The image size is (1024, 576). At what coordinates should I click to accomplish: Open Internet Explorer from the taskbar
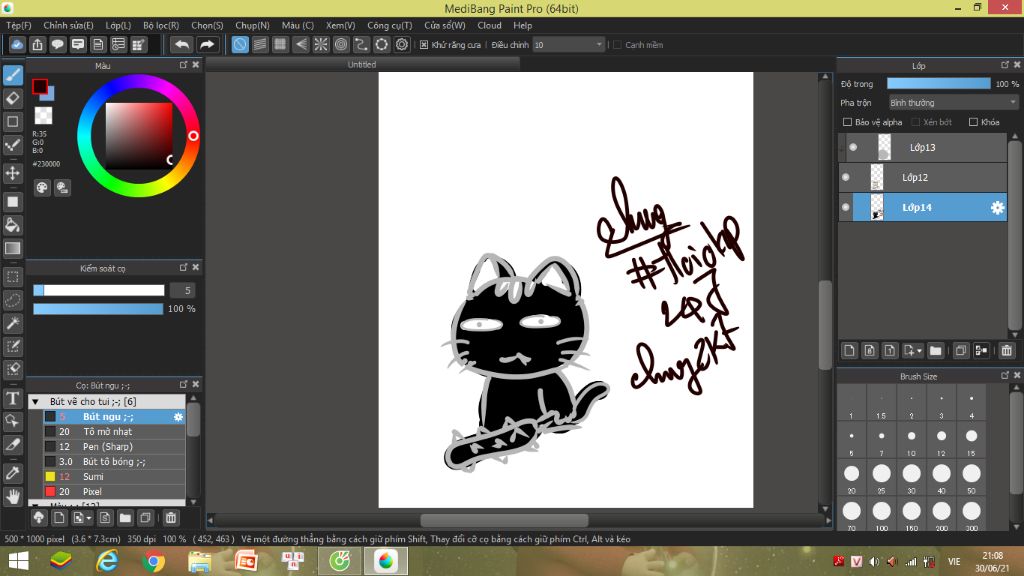pyautogui.click(x=107, y=561)
